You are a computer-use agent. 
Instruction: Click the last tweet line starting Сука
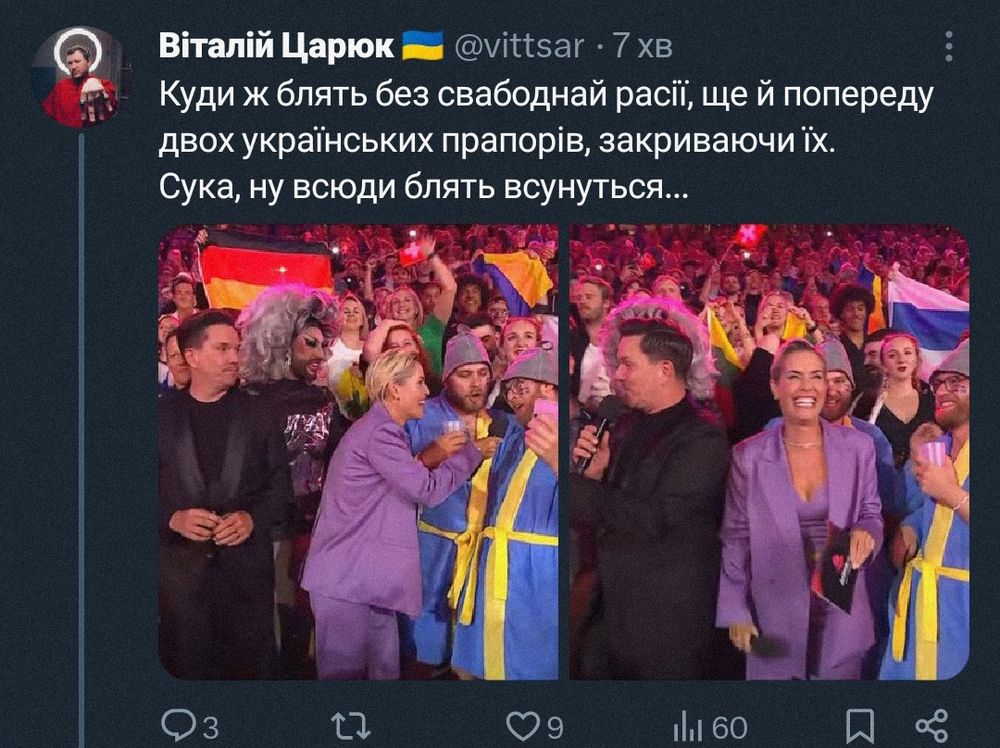(423, 187)
